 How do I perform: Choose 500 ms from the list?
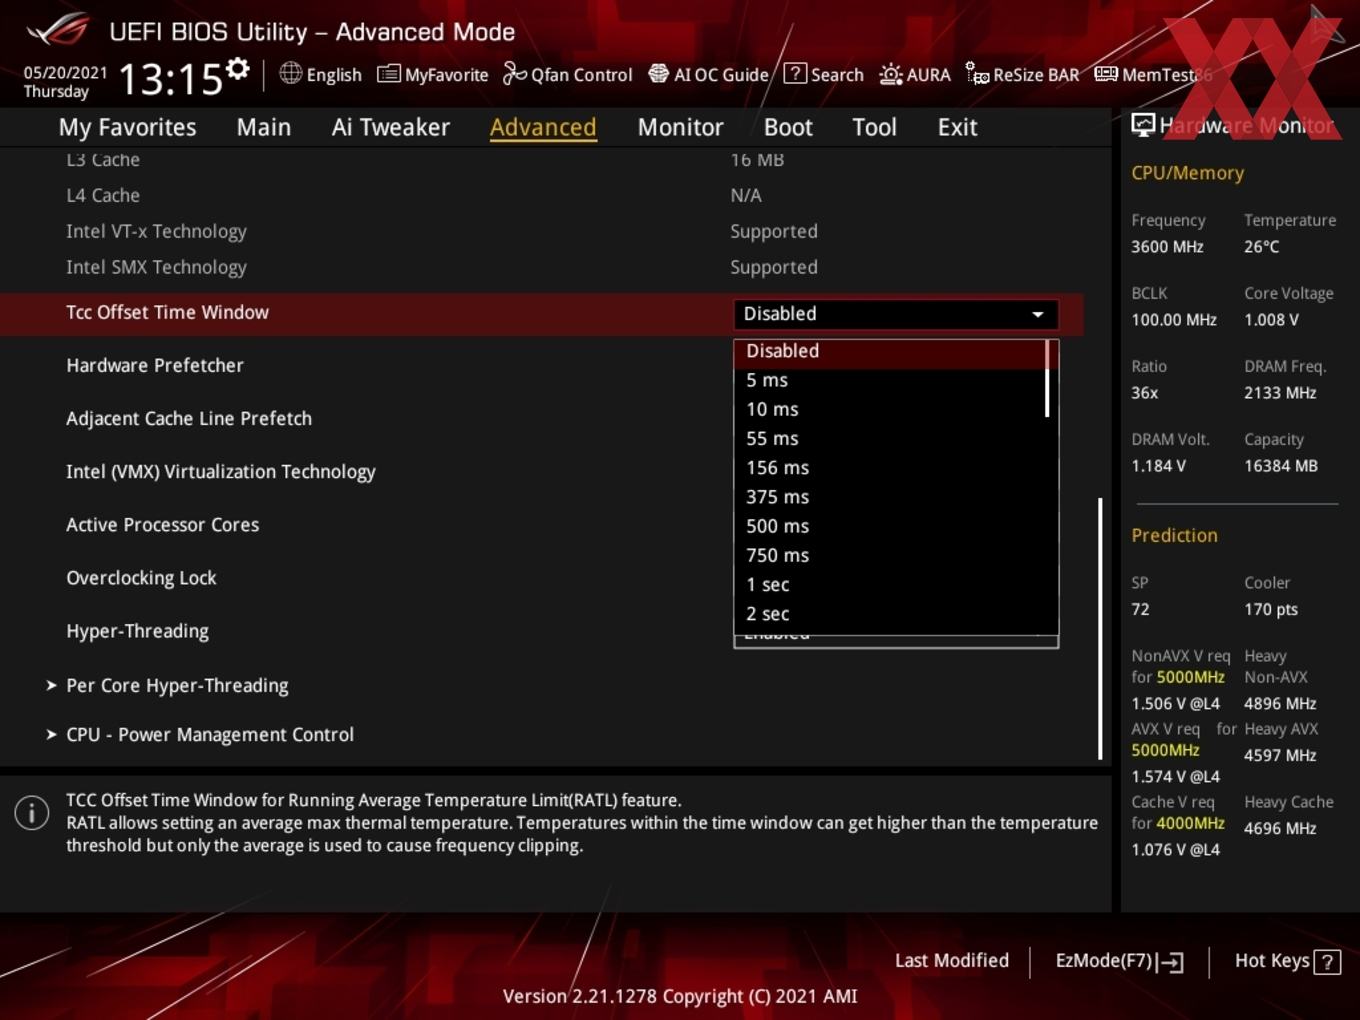tap(890, 525)
